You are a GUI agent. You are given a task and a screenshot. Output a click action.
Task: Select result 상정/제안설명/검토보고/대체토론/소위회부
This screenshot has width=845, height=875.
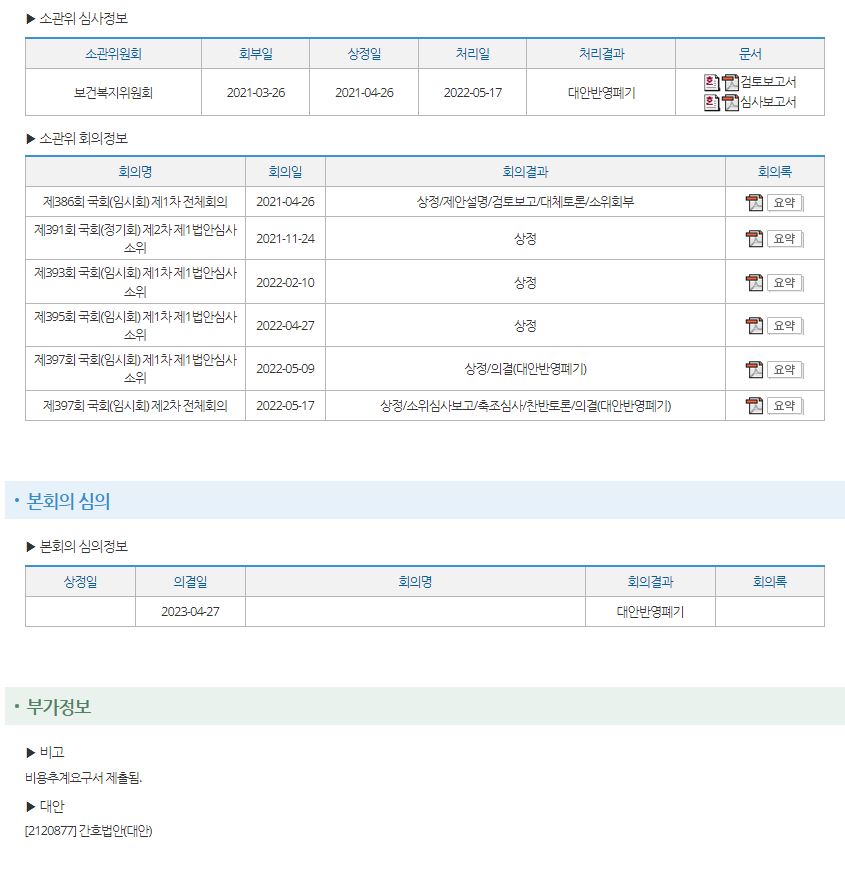coord(525,202)
